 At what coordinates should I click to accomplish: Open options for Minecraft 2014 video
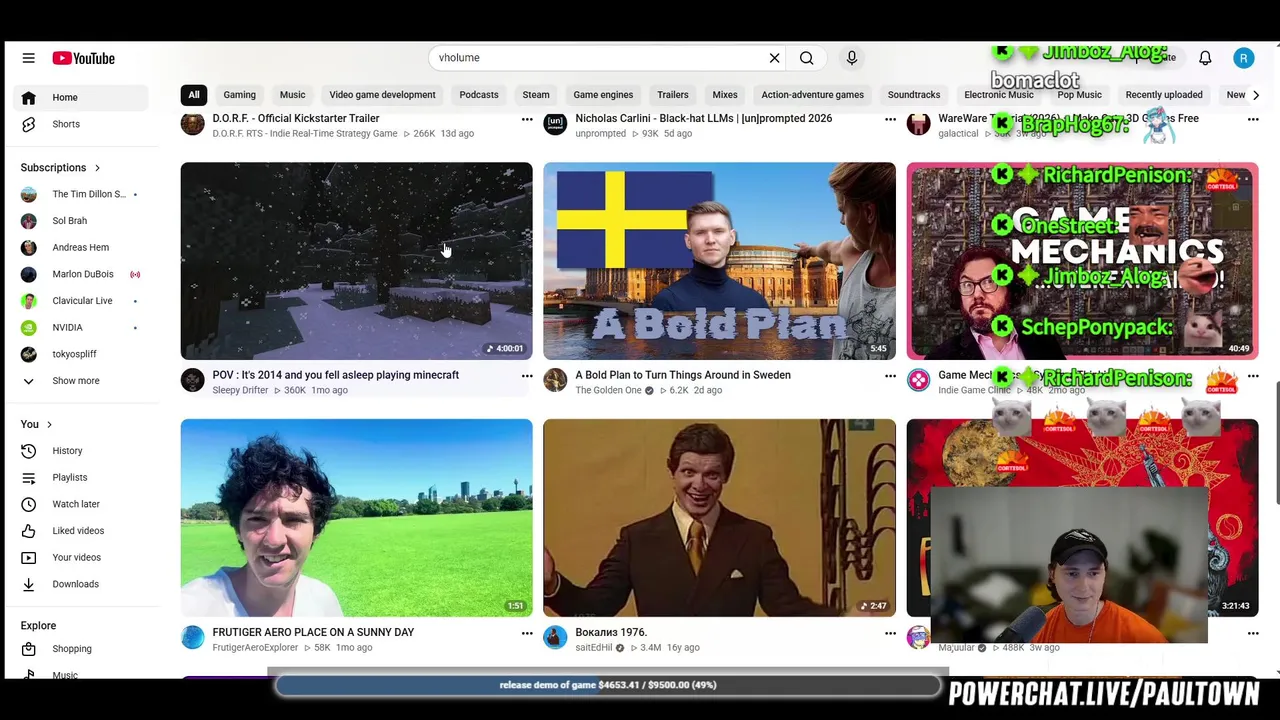tap(526, 376)
